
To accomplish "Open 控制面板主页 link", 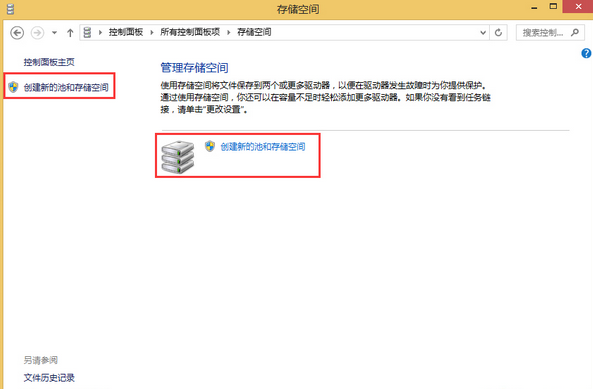I will coord(49,62).
